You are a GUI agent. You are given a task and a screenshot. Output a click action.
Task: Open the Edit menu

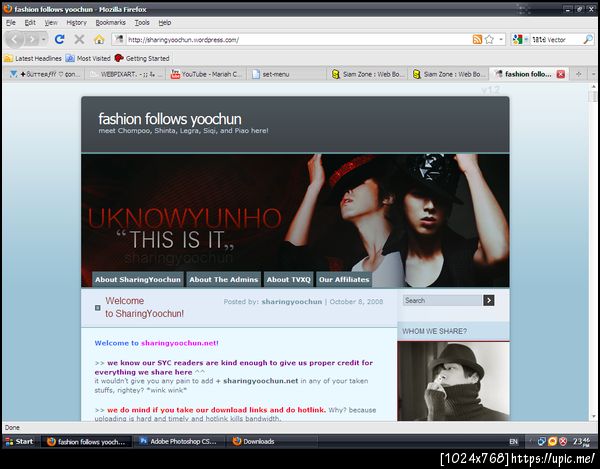30,23
